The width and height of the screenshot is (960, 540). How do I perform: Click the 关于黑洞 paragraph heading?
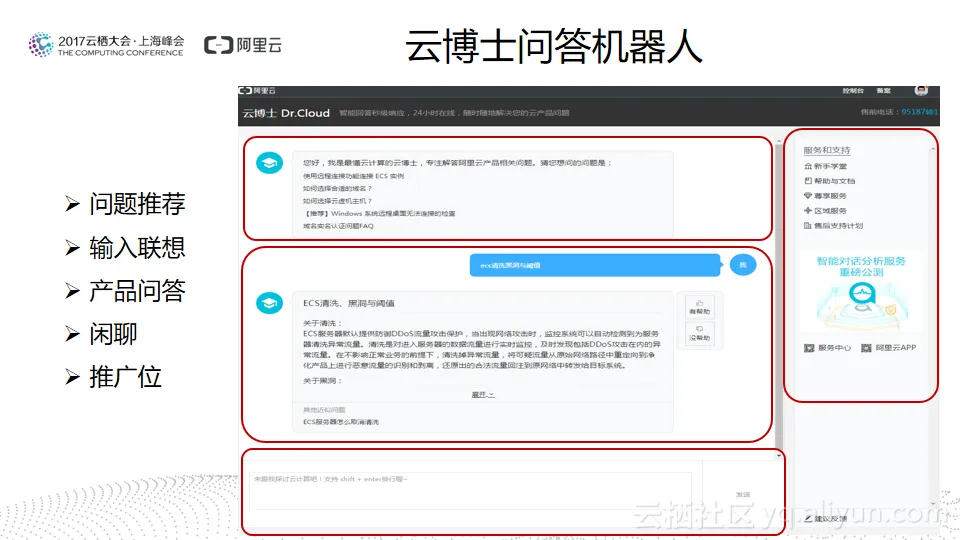323,381
